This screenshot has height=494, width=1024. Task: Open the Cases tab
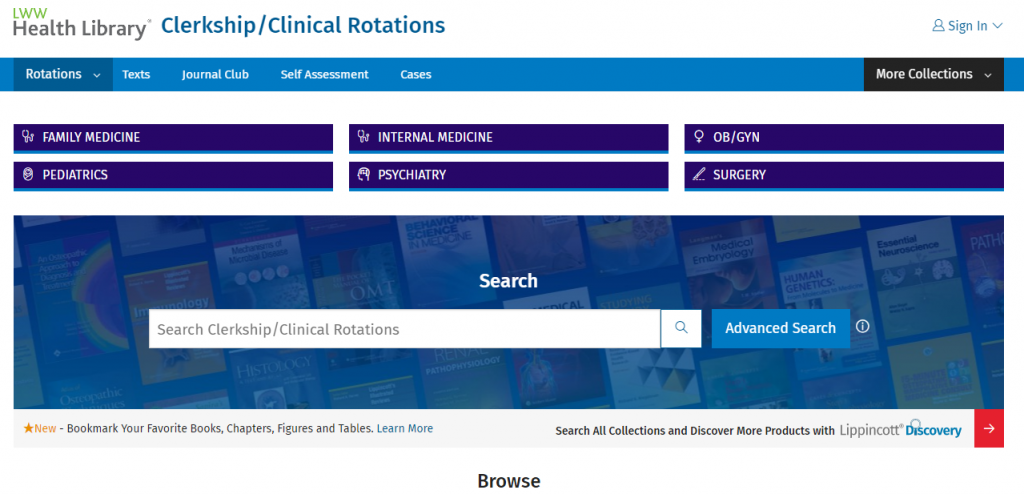(x=415, y=74)
